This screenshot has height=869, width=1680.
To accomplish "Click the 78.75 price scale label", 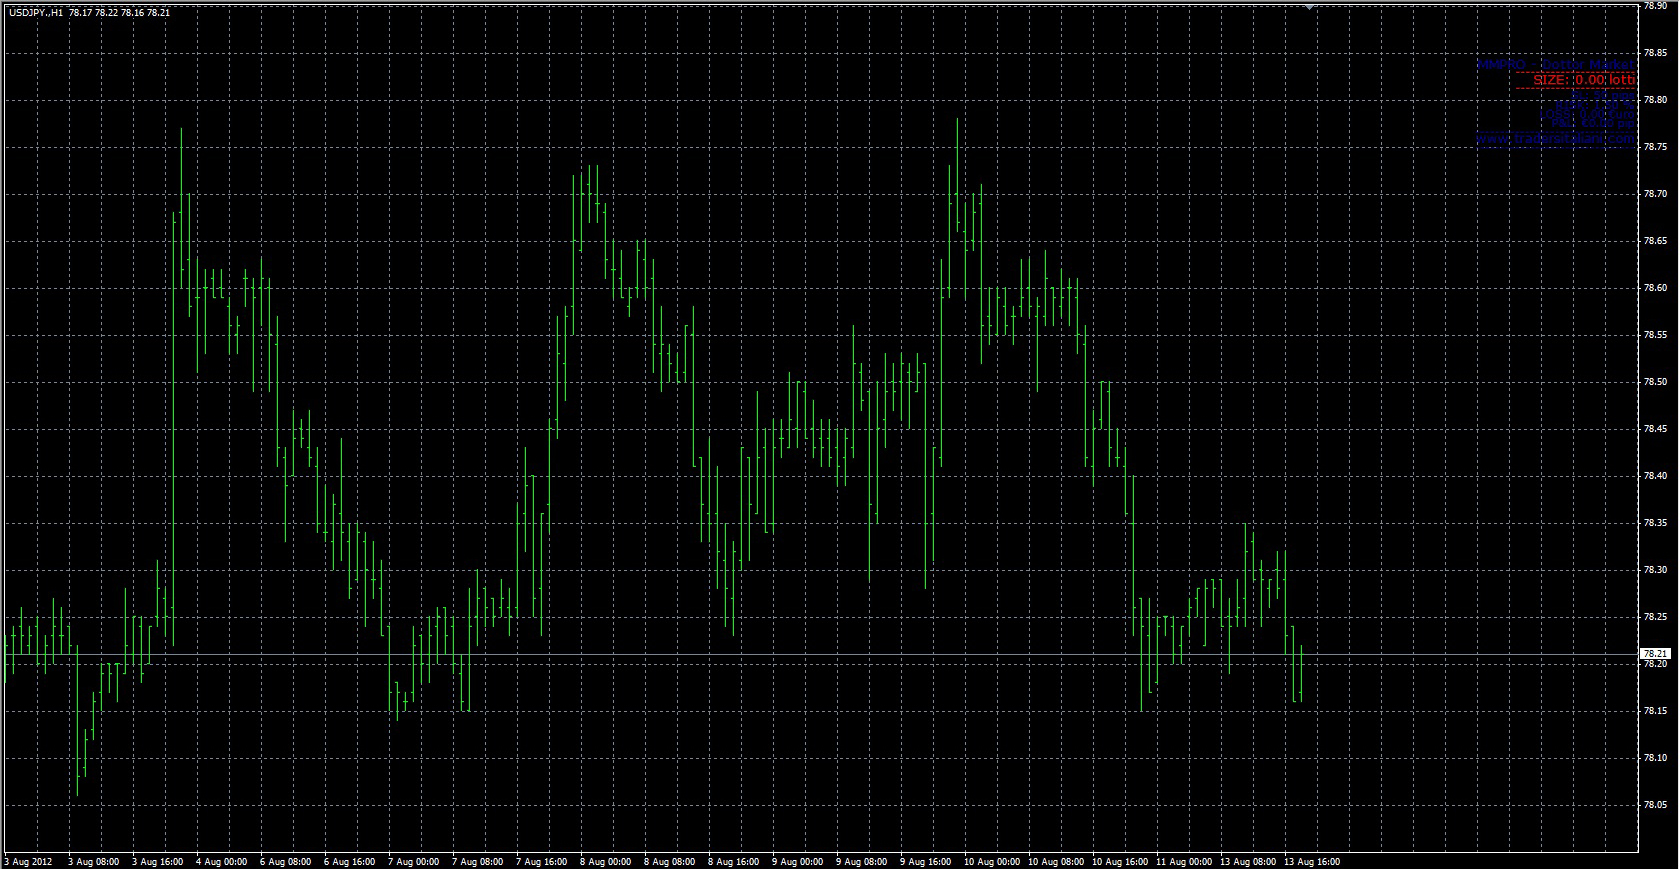I will pyautogui.click(x=1655, y=147).
